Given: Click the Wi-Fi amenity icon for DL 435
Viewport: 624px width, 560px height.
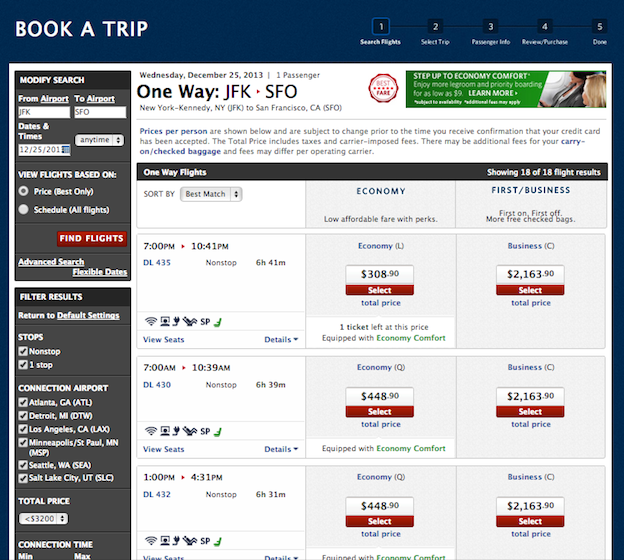Looking at the screenshot, I should (150, 321).
